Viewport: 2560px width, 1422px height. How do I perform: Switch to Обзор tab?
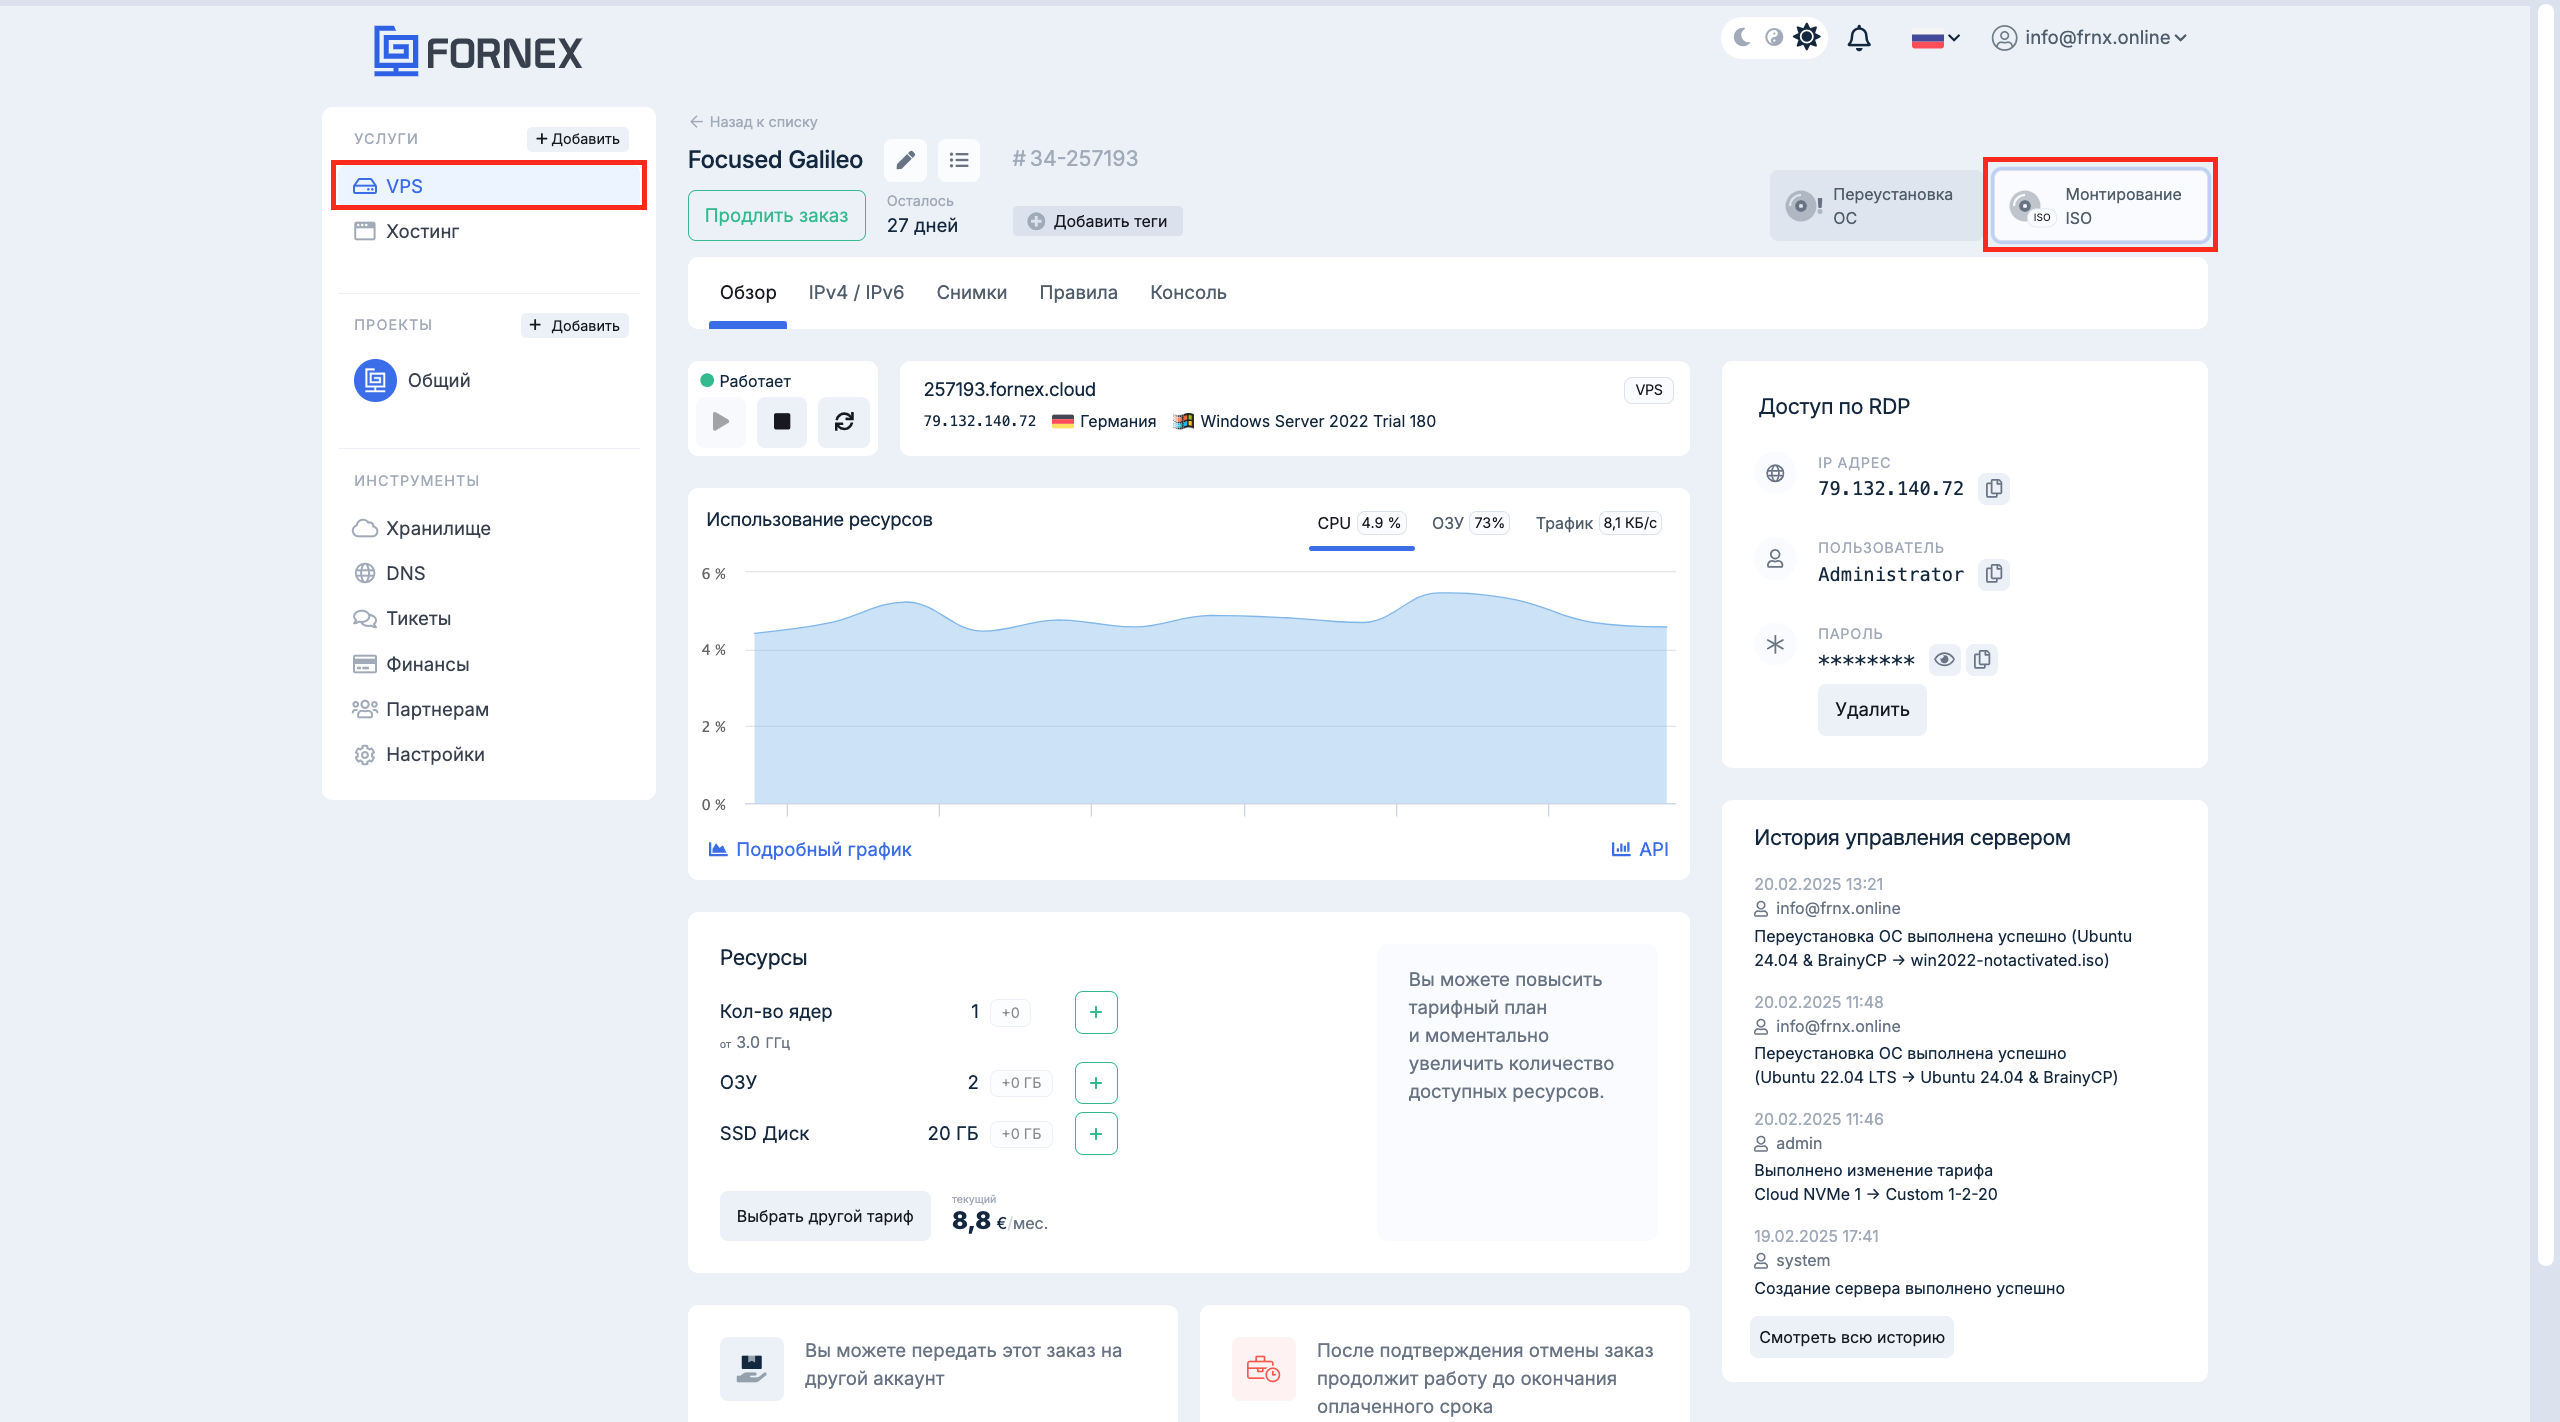tap(748, 293)
